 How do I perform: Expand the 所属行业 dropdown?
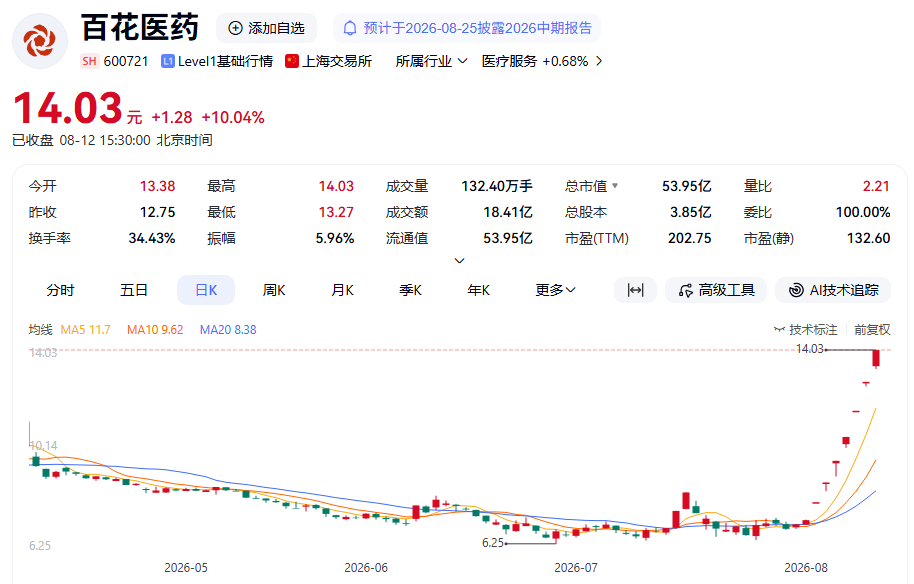[431, 61]
